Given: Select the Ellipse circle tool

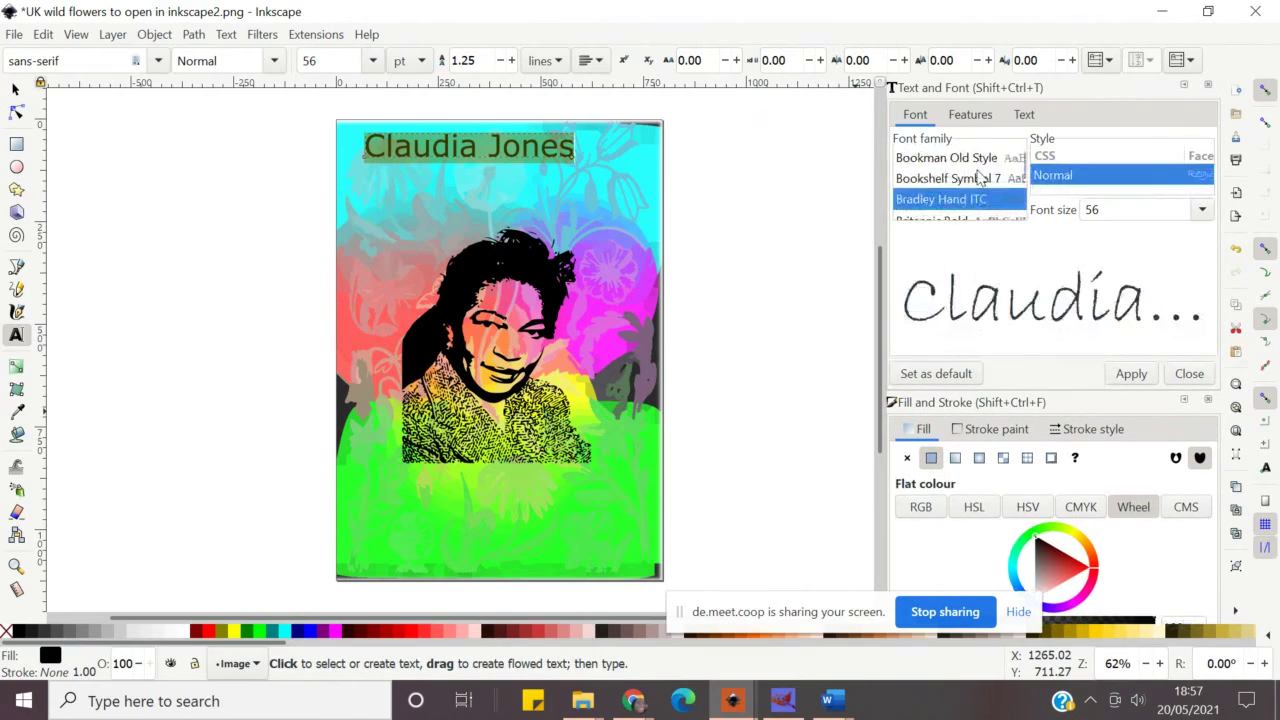Looking at the screenshot, I should 16,167.
